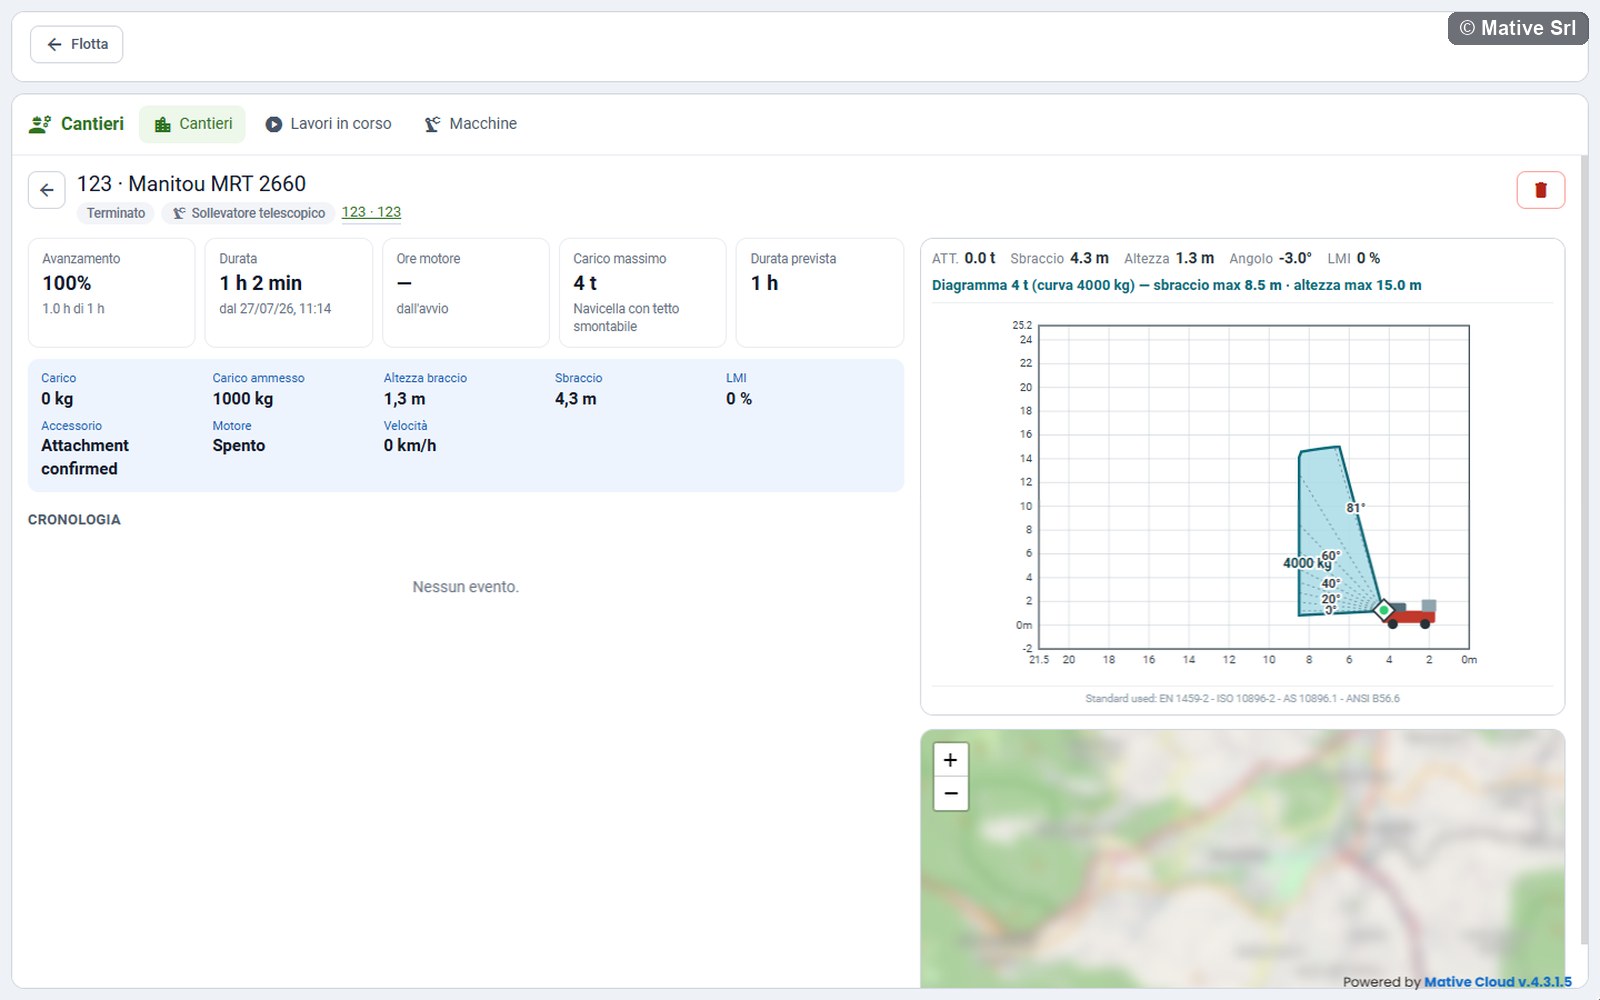Click the green boom tip marker on diagram
Viewport: 1600px width, 1000px height.
pos(1384,609)
